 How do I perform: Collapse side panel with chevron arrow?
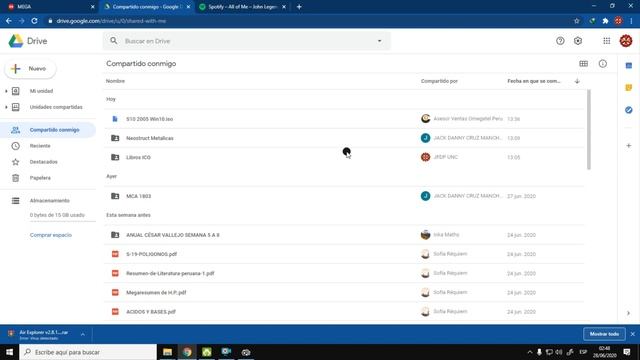(628, 313)
